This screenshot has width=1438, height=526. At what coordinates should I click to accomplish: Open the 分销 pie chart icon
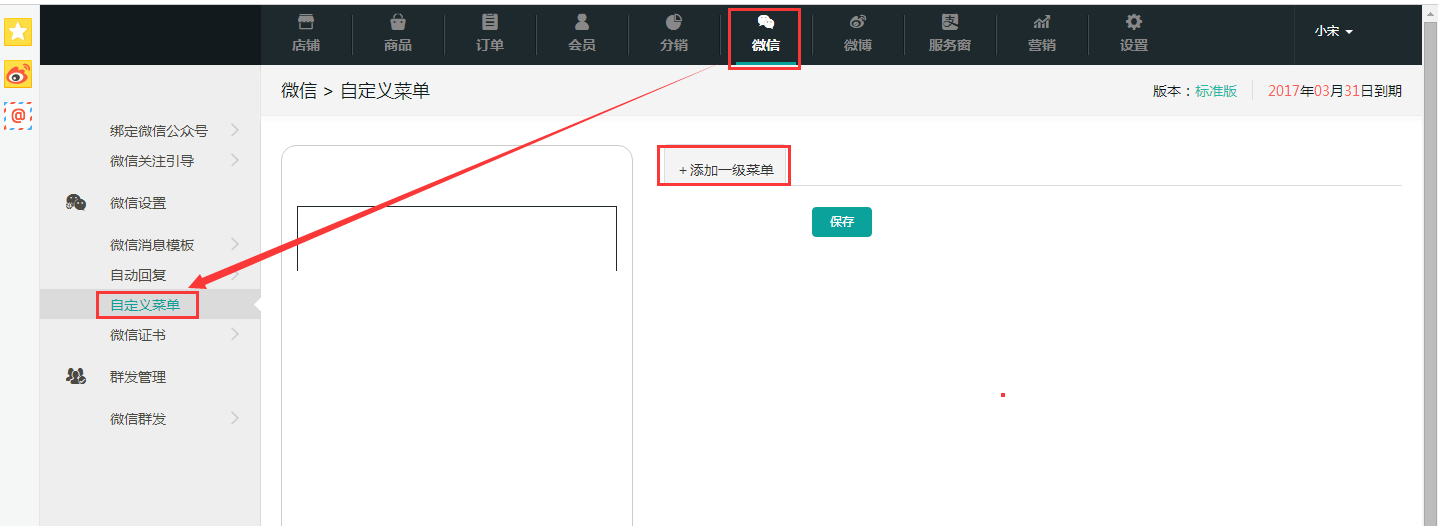coord(674,23)
